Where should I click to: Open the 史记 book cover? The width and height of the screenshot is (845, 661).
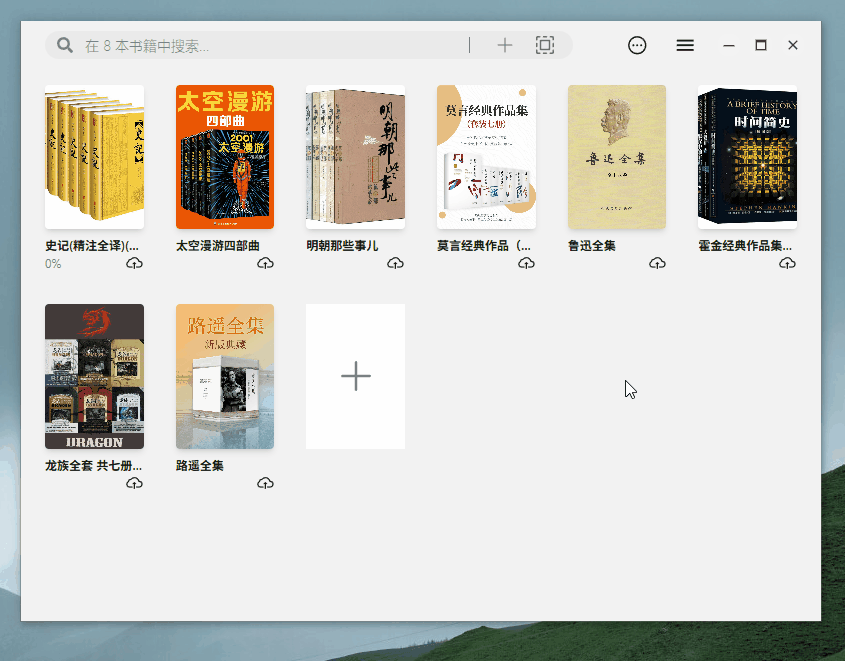[94, 157]
